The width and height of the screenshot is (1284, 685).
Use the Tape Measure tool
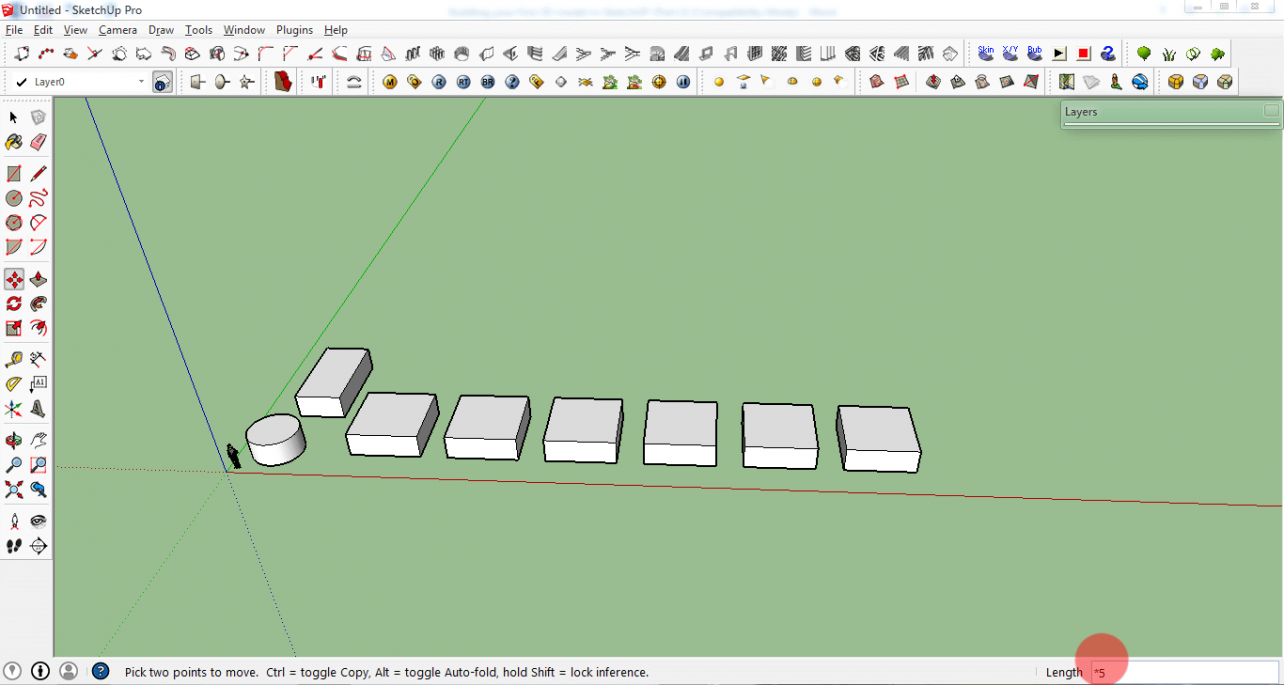coord(13,358)
